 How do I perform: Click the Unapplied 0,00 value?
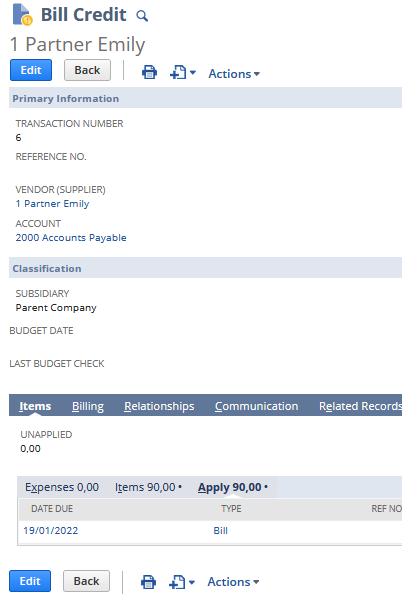tap(30, 448)
